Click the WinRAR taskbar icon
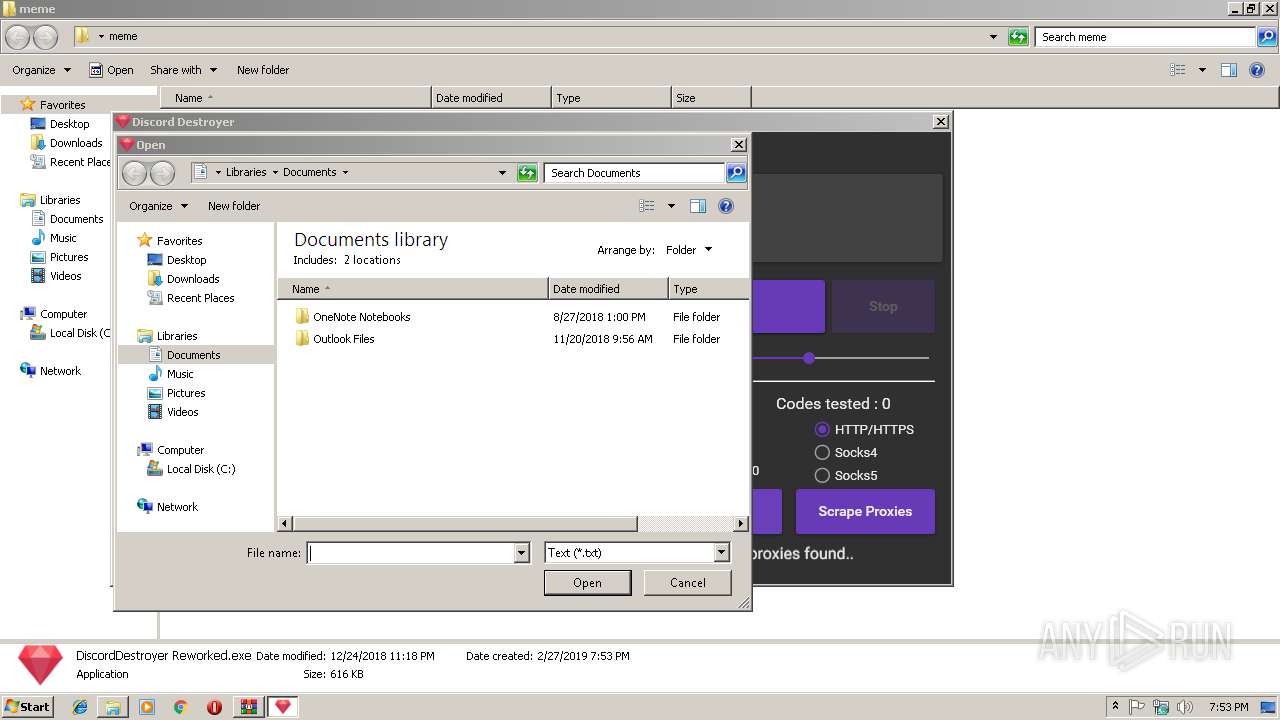1280x720 pixels. click(x=248, y=707)
